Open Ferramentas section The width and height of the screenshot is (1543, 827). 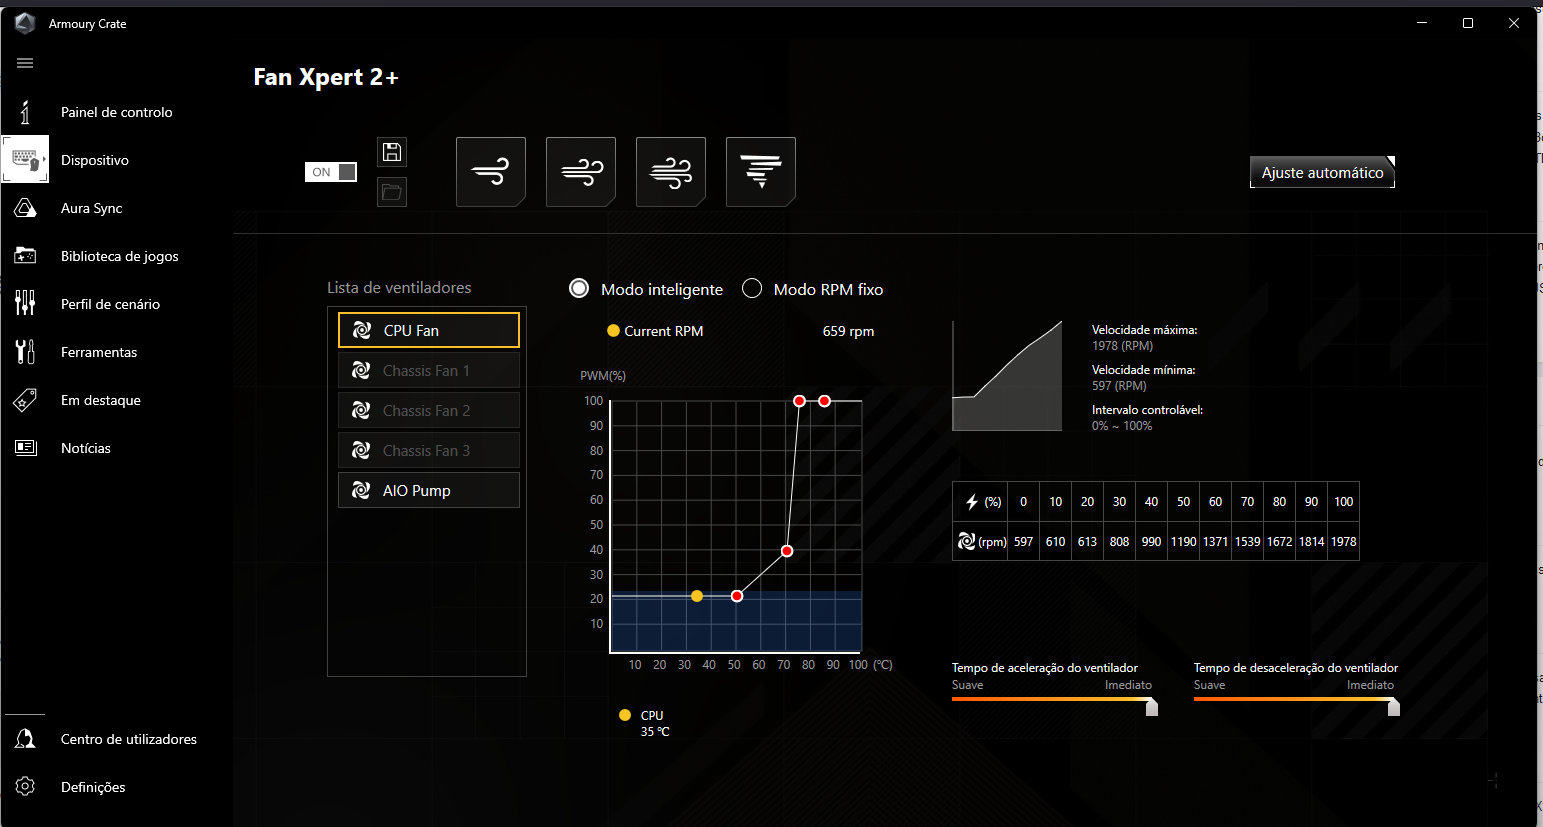point(99,352)
